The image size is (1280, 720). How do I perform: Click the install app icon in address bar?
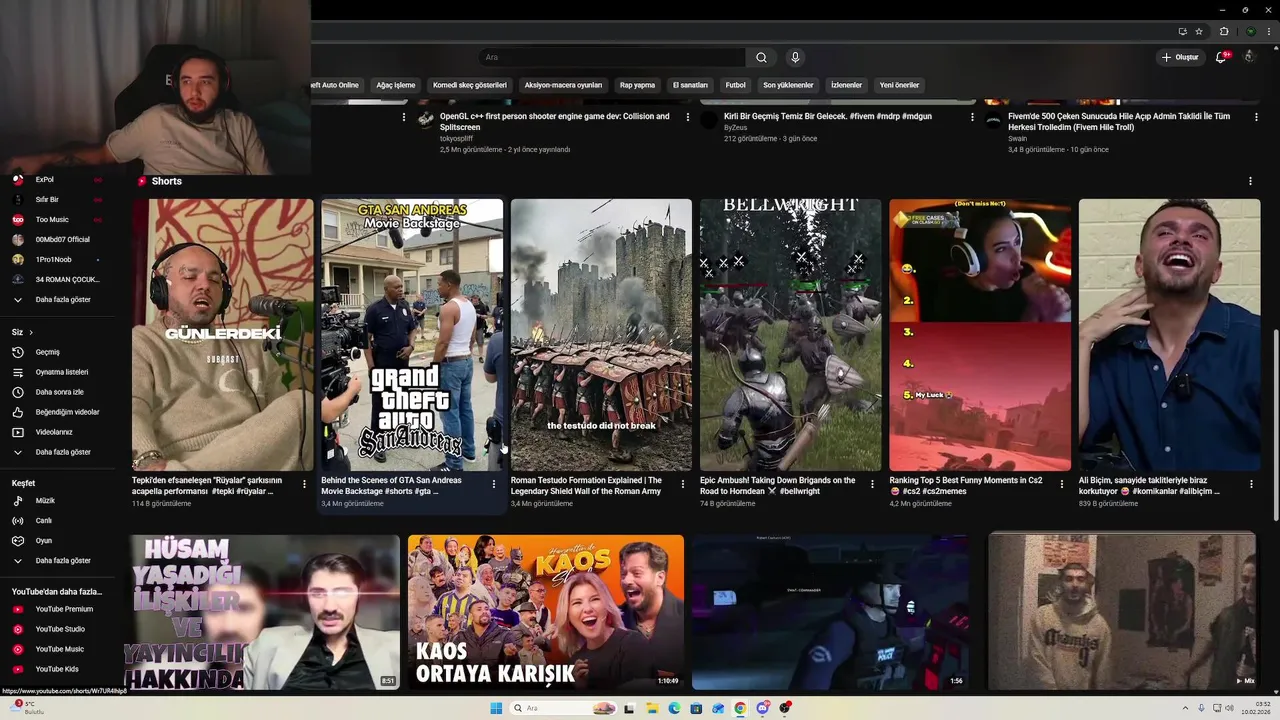(x=1182, y=31)
